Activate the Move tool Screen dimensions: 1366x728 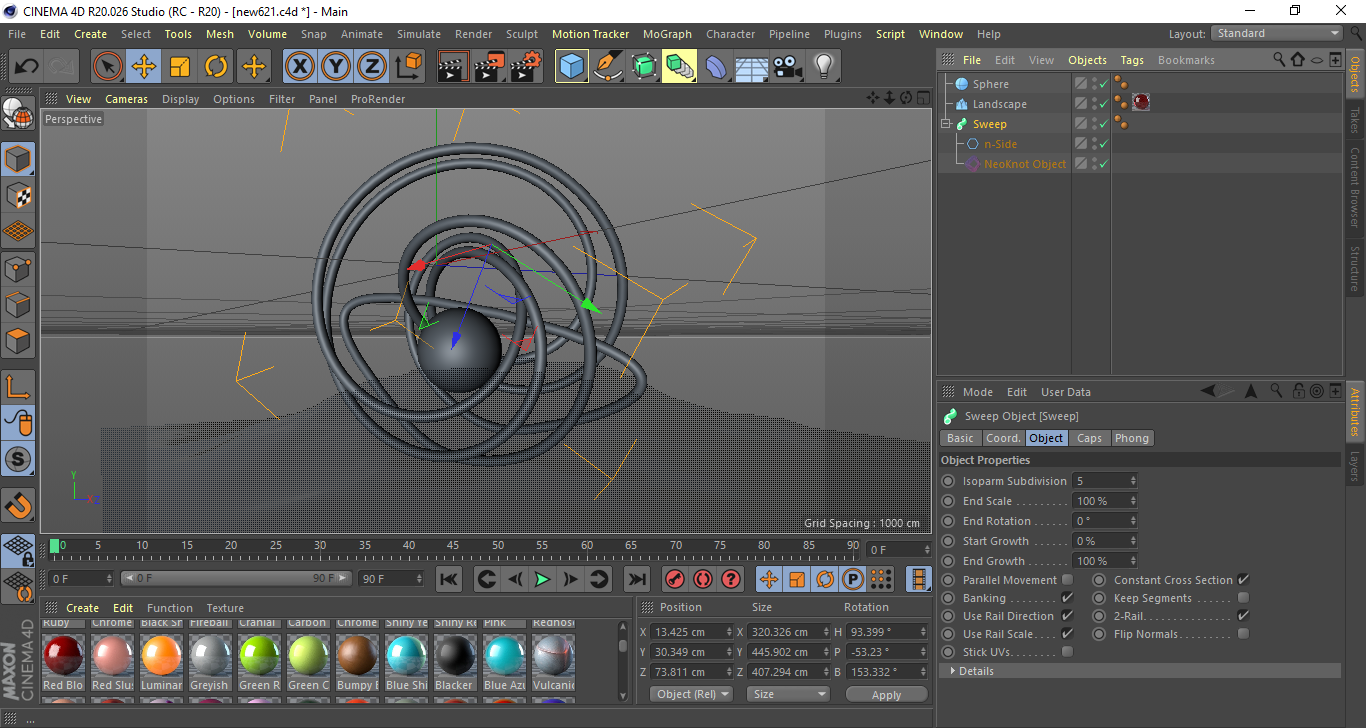pos(144,67)
